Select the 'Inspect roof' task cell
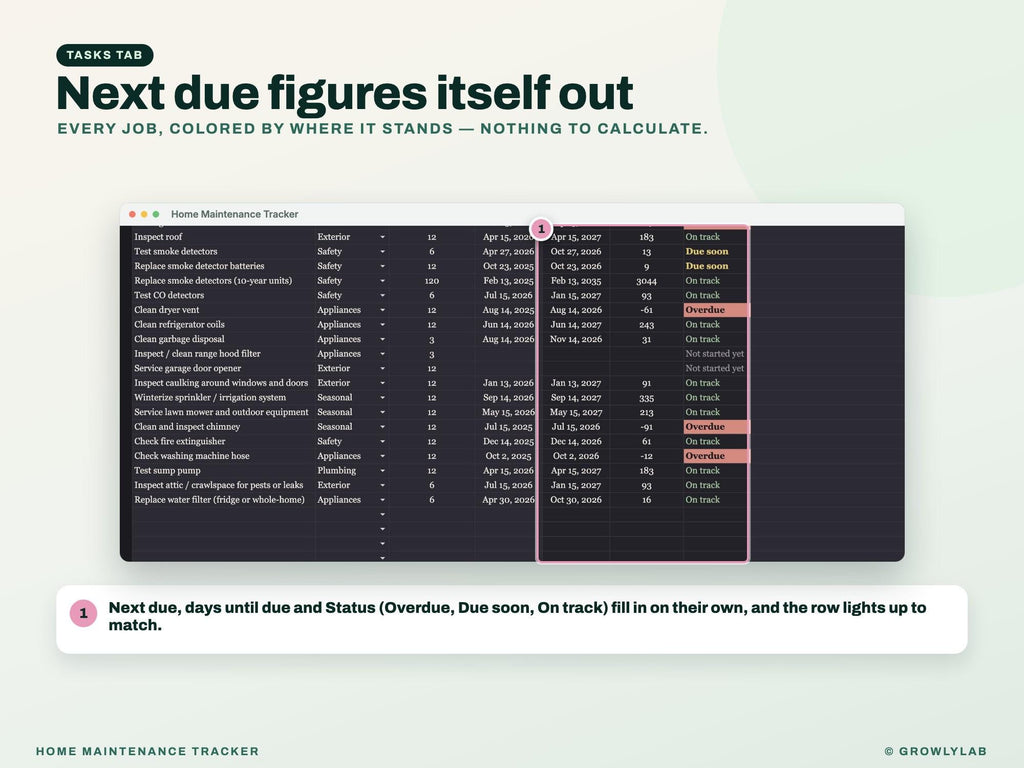Image resolution: width=1024 pixels, height=768 pixels. 223,237
